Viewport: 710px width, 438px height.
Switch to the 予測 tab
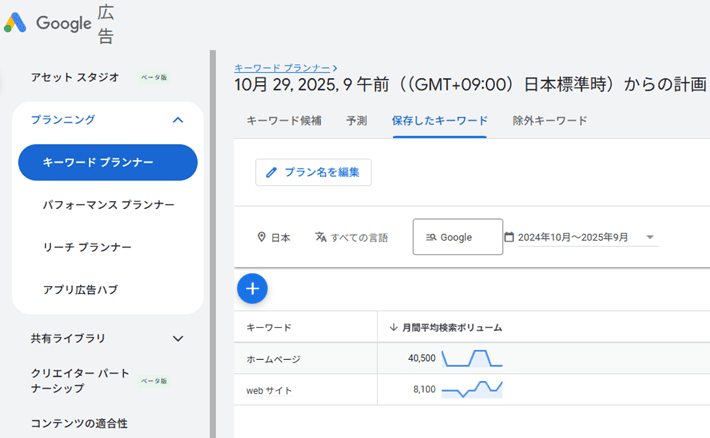(x=356, y=120)
